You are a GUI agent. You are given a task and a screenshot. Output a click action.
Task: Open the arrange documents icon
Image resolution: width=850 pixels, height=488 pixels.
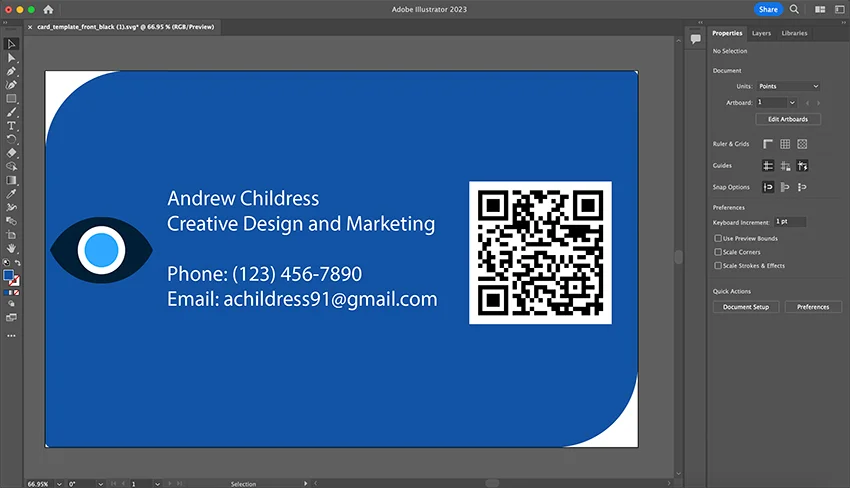click(820, 9)
